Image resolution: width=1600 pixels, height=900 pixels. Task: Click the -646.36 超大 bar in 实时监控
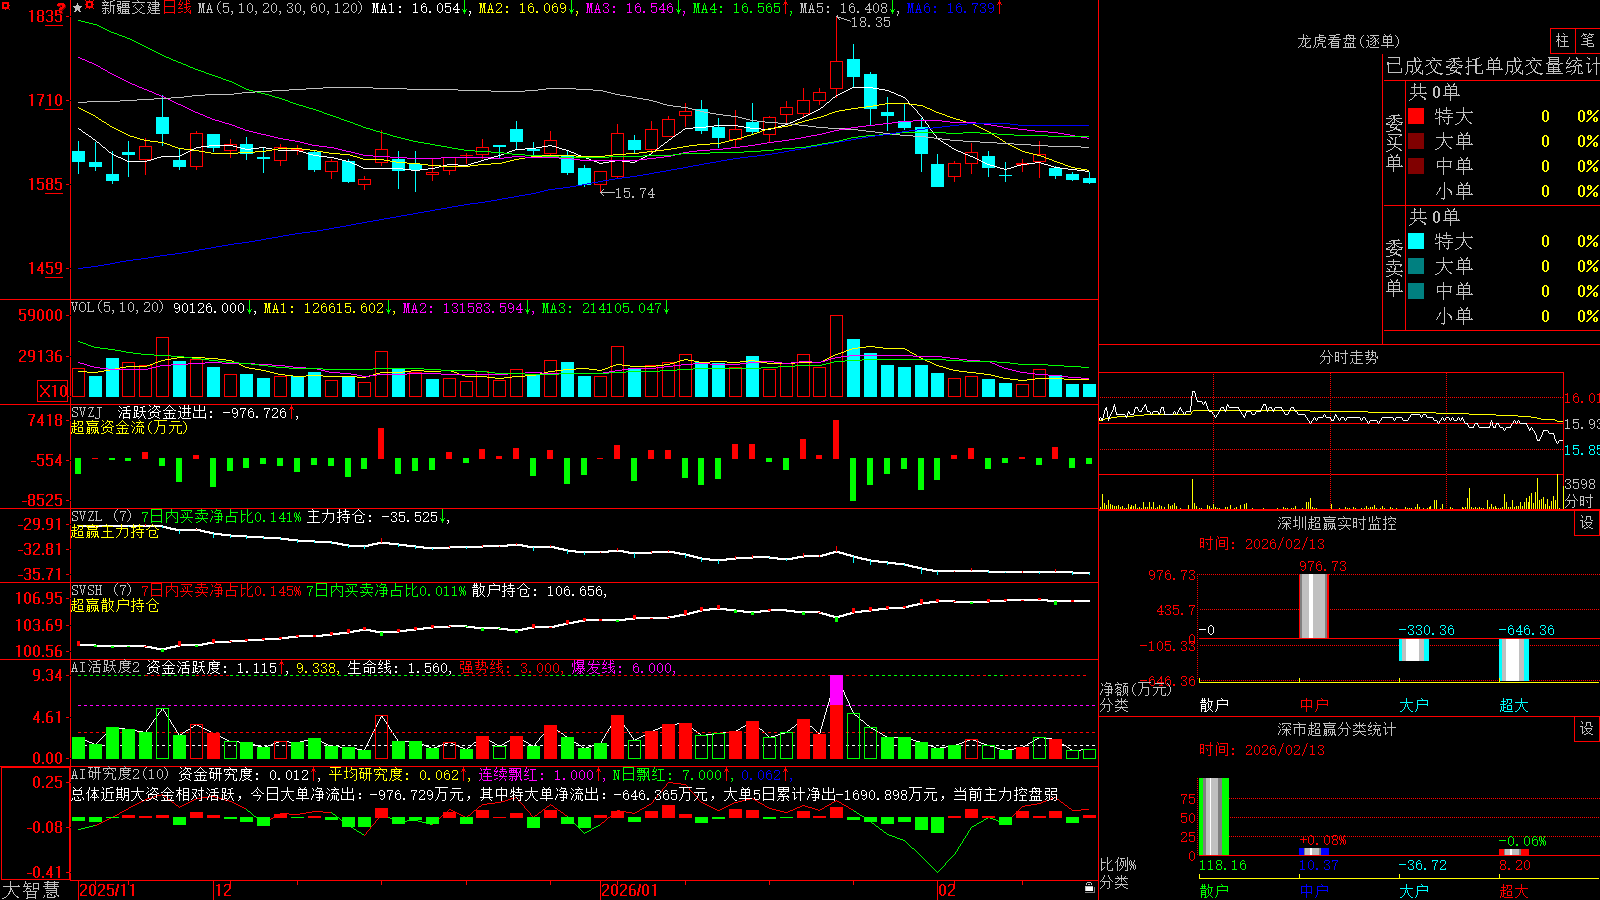(x=1514, y=660)
